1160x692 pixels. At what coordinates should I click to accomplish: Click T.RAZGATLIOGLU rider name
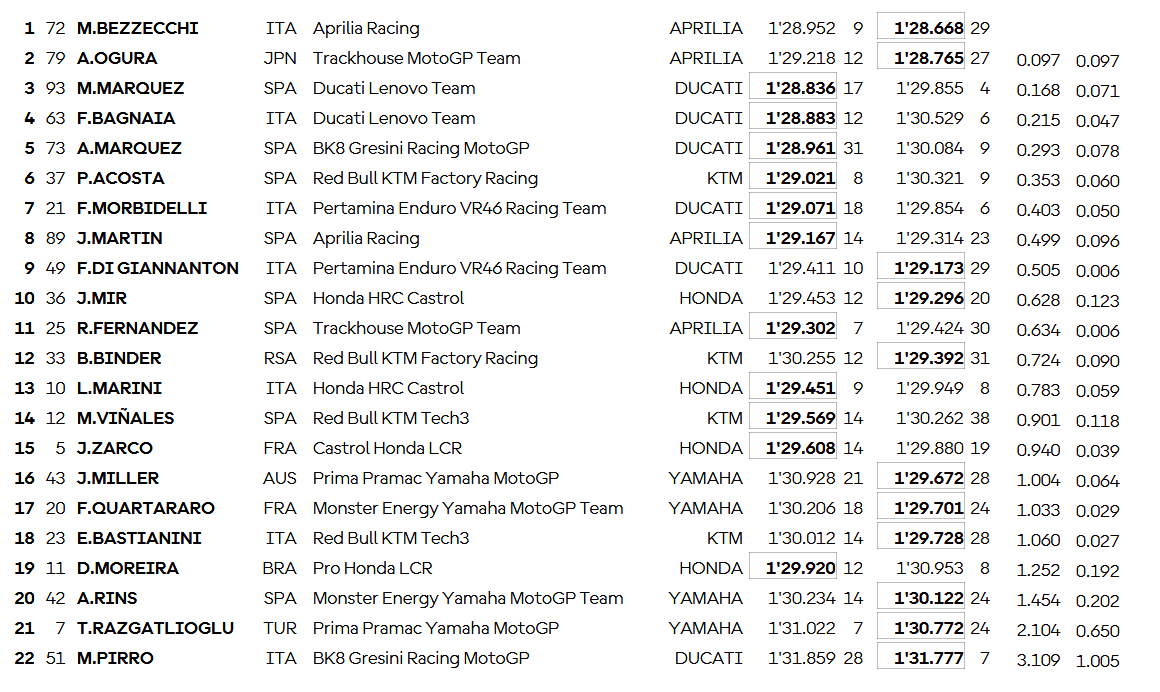pyautogui.click(x=156, y=628)
